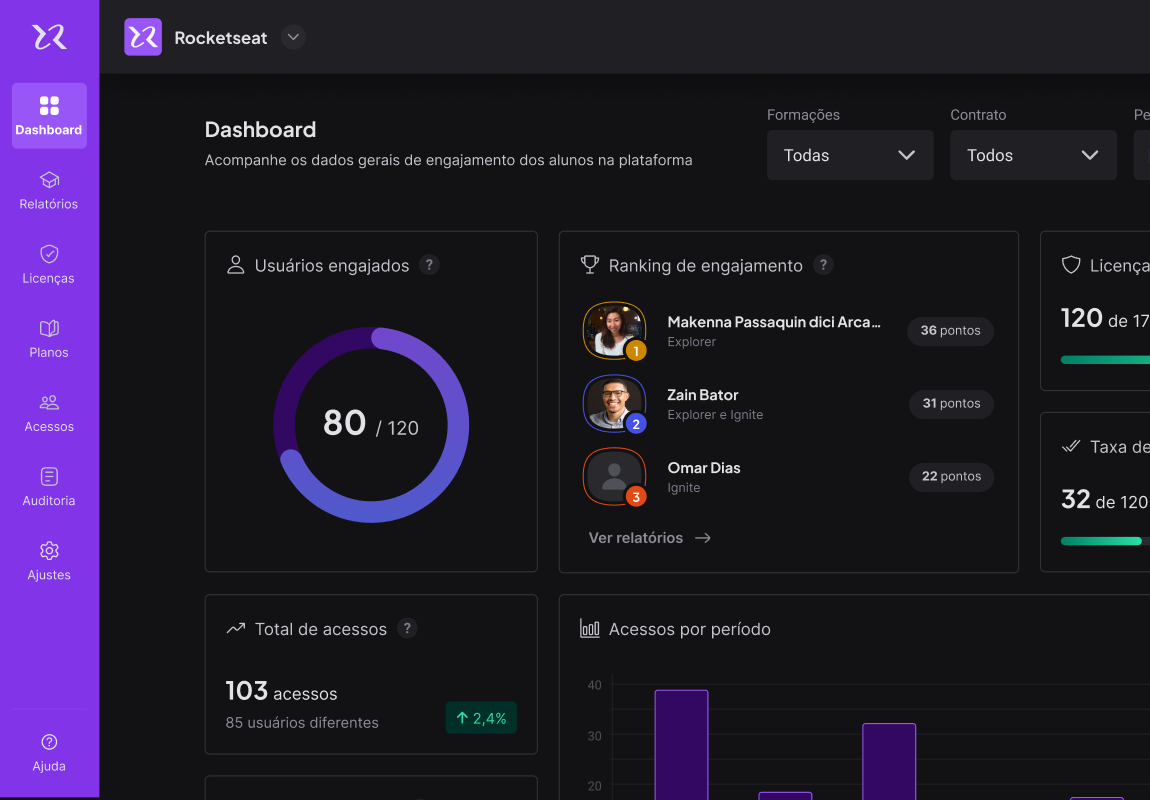Click the 2,4% growth badge
The height and width of the screenshot is (800, 1150).
tap(481, 718)
